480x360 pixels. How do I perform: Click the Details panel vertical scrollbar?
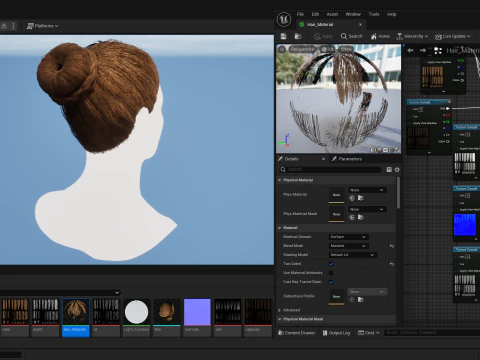click(x=398, y=193)
